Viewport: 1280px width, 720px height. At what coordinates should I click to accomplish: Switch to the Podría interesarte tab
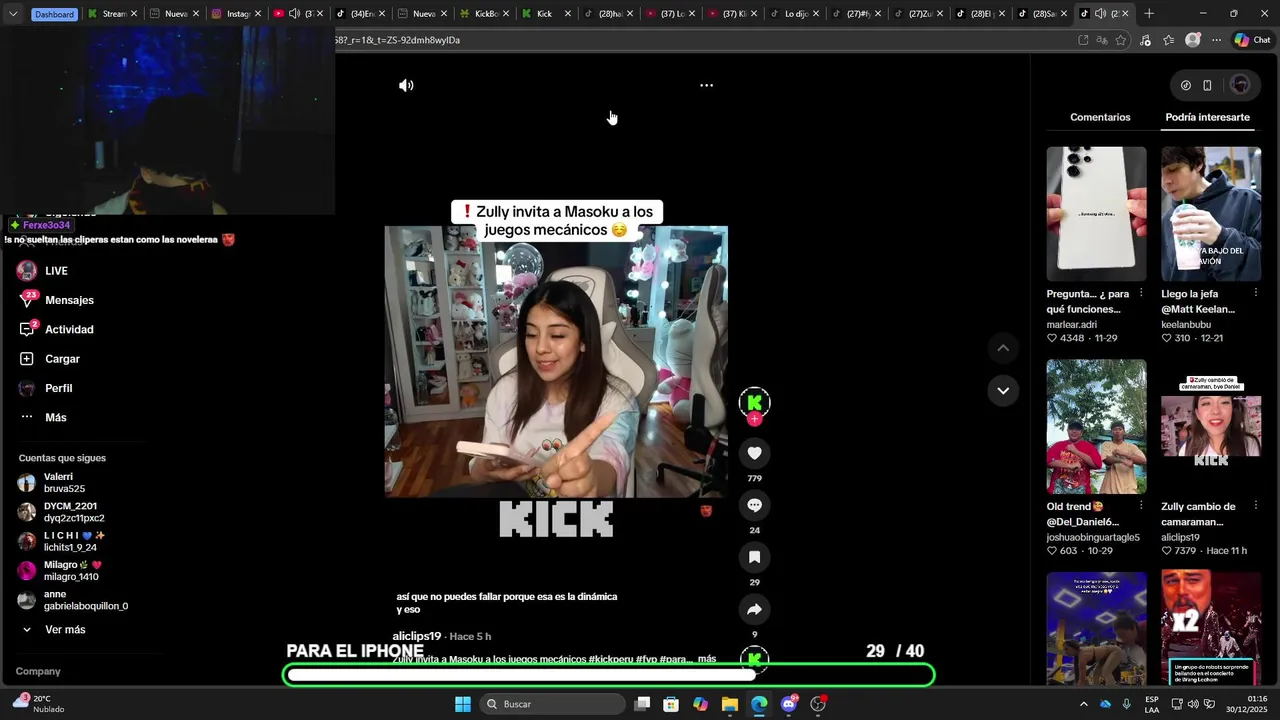tap(1207, 117)
